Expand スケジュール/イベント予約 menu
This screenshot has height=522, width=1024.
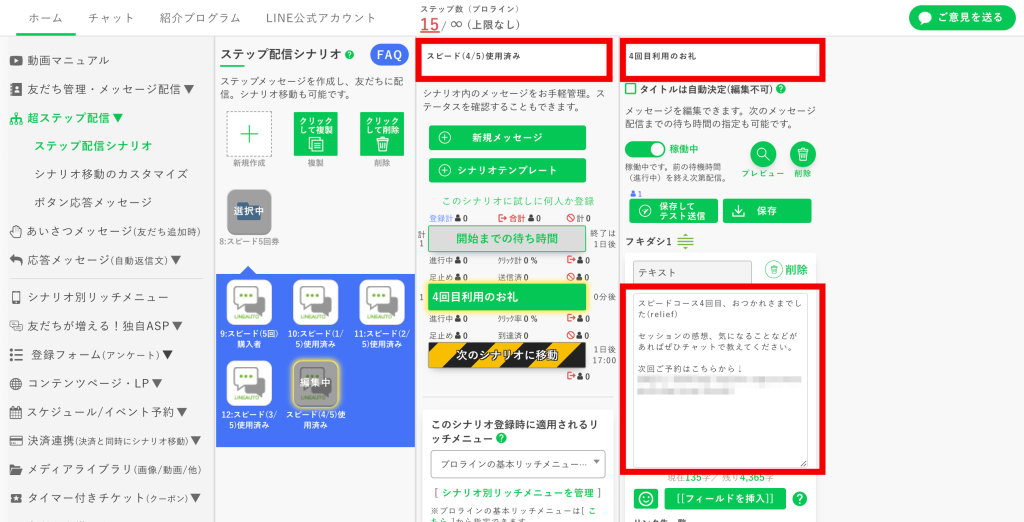click(99, 412)
